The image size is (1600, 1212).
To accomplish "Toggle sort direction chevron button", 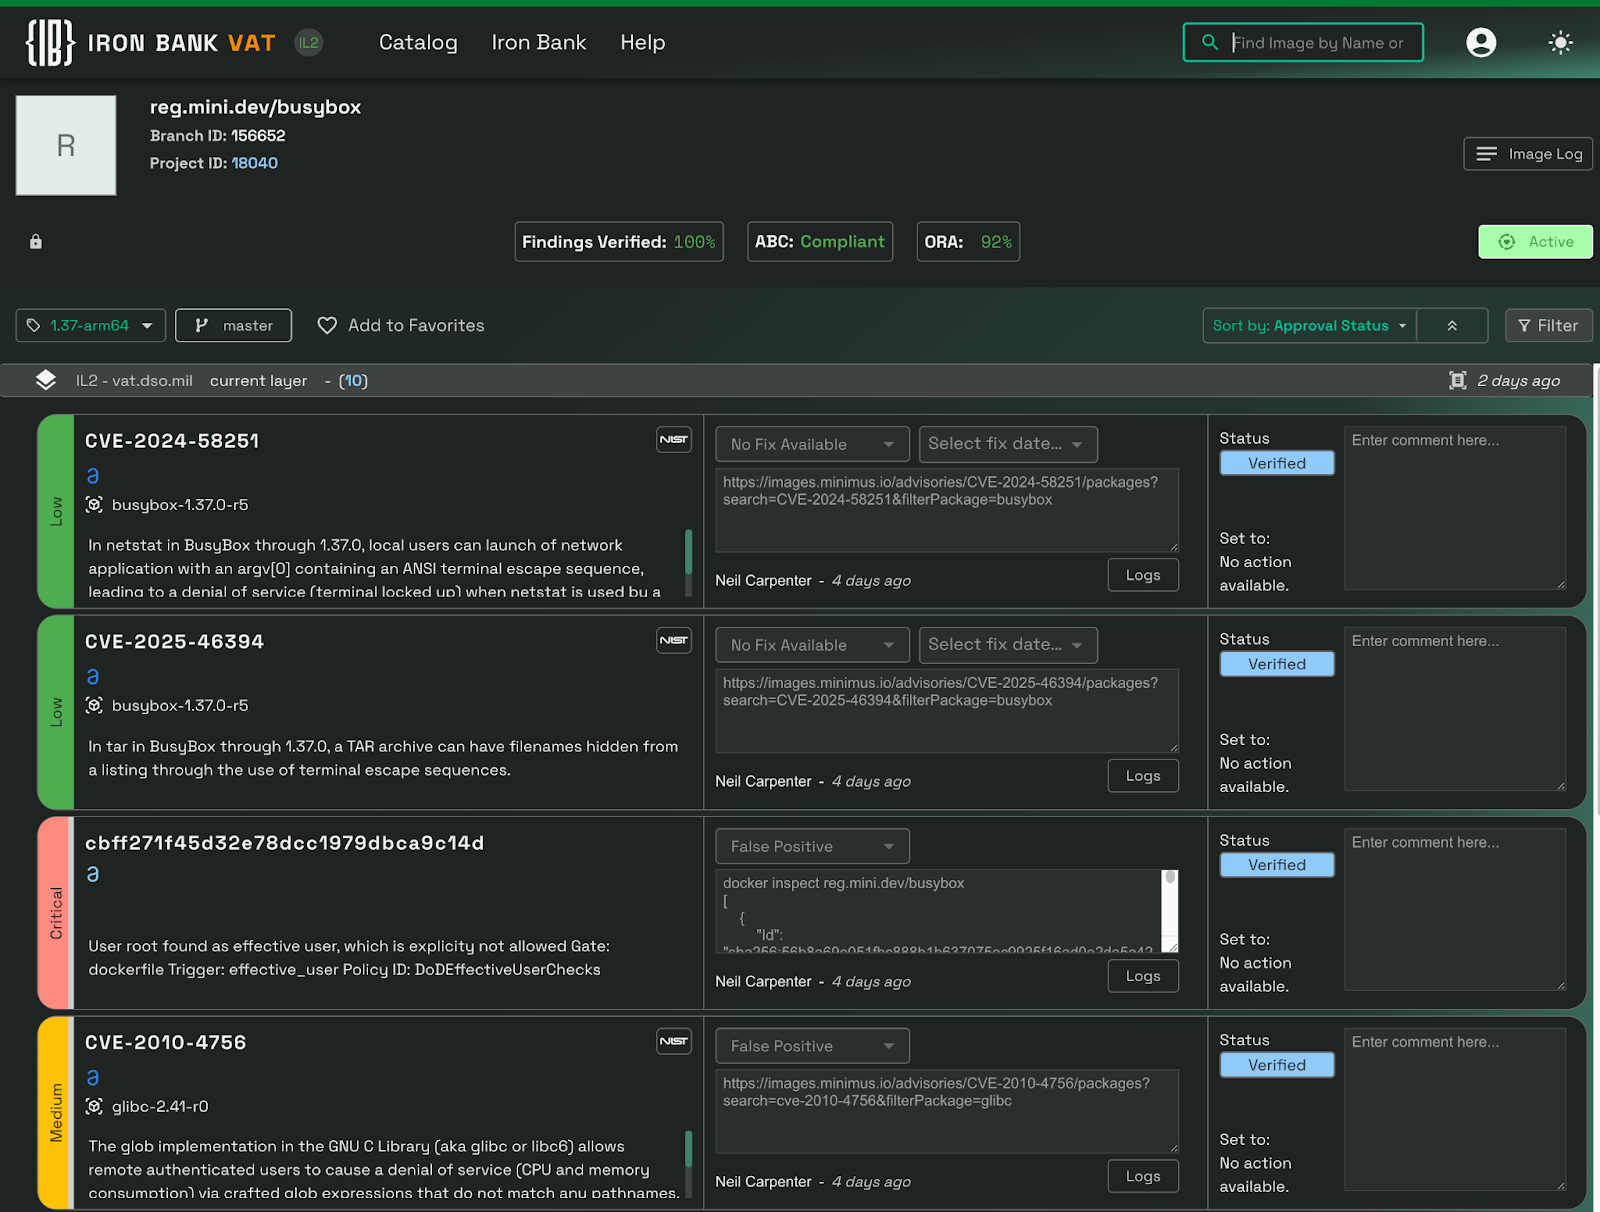I will 1452,325.
